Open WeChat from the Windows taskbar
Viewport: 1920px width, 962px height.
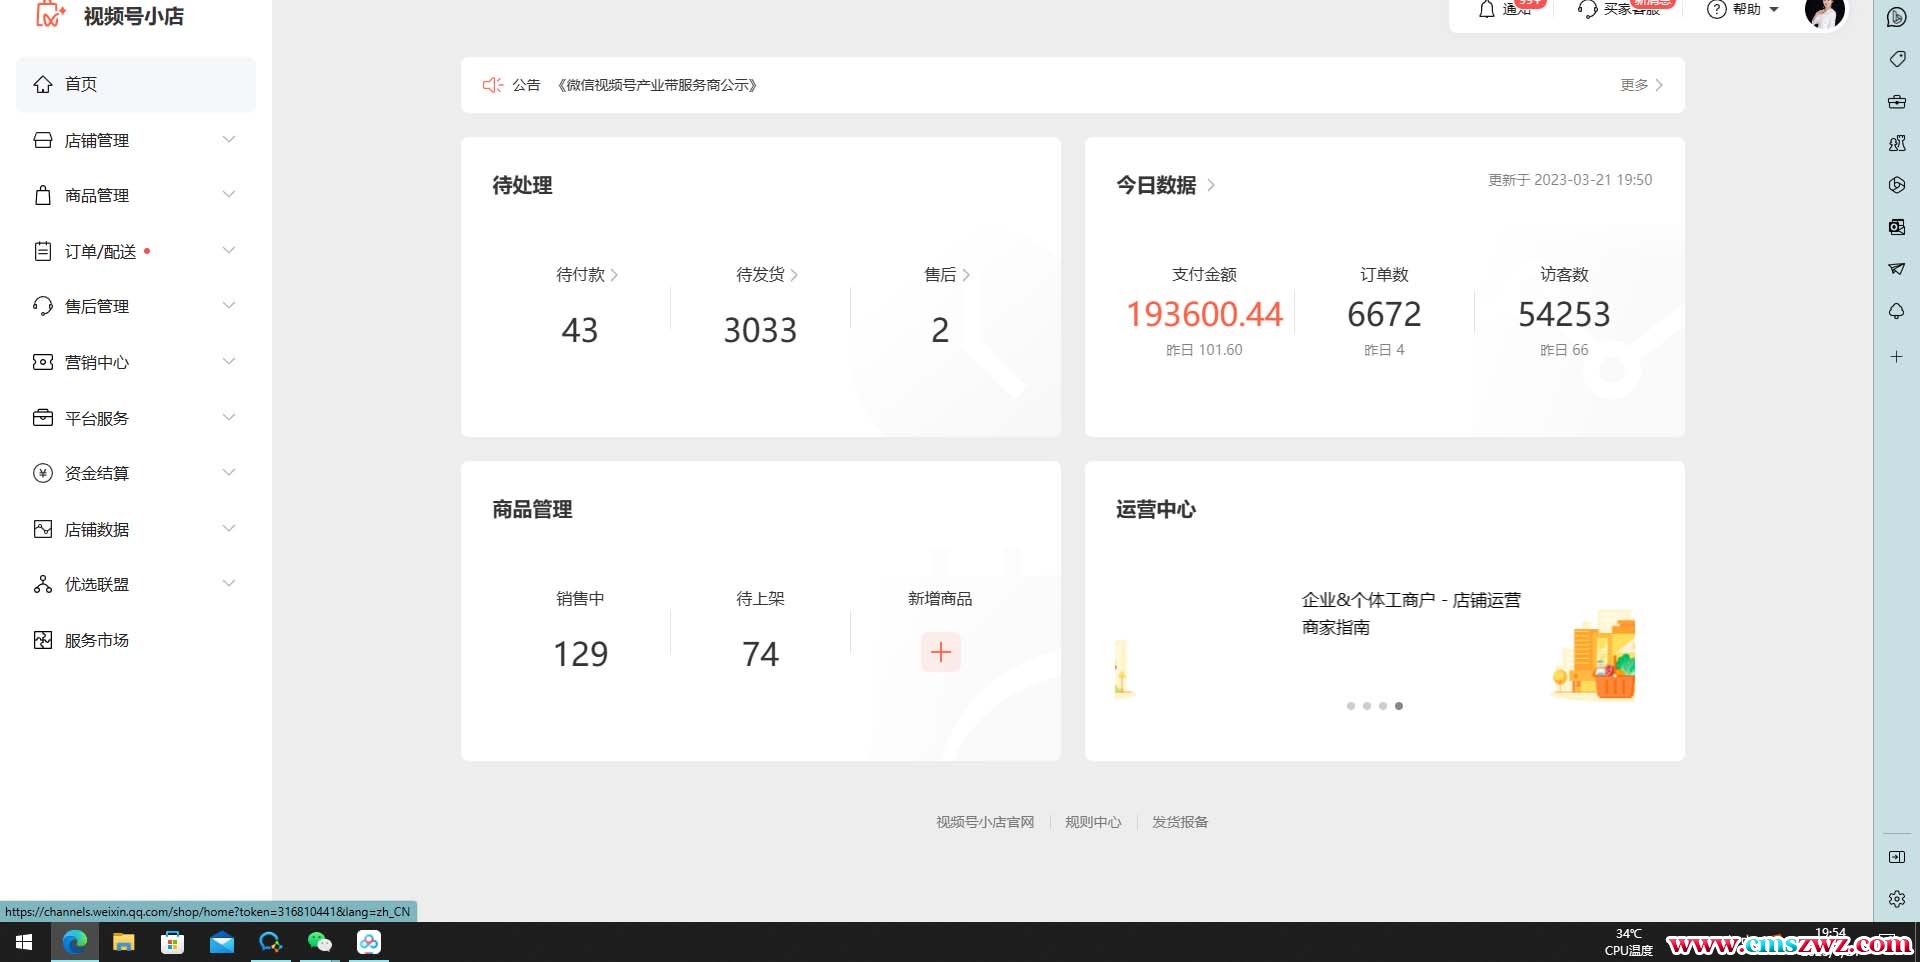(319, 942)
